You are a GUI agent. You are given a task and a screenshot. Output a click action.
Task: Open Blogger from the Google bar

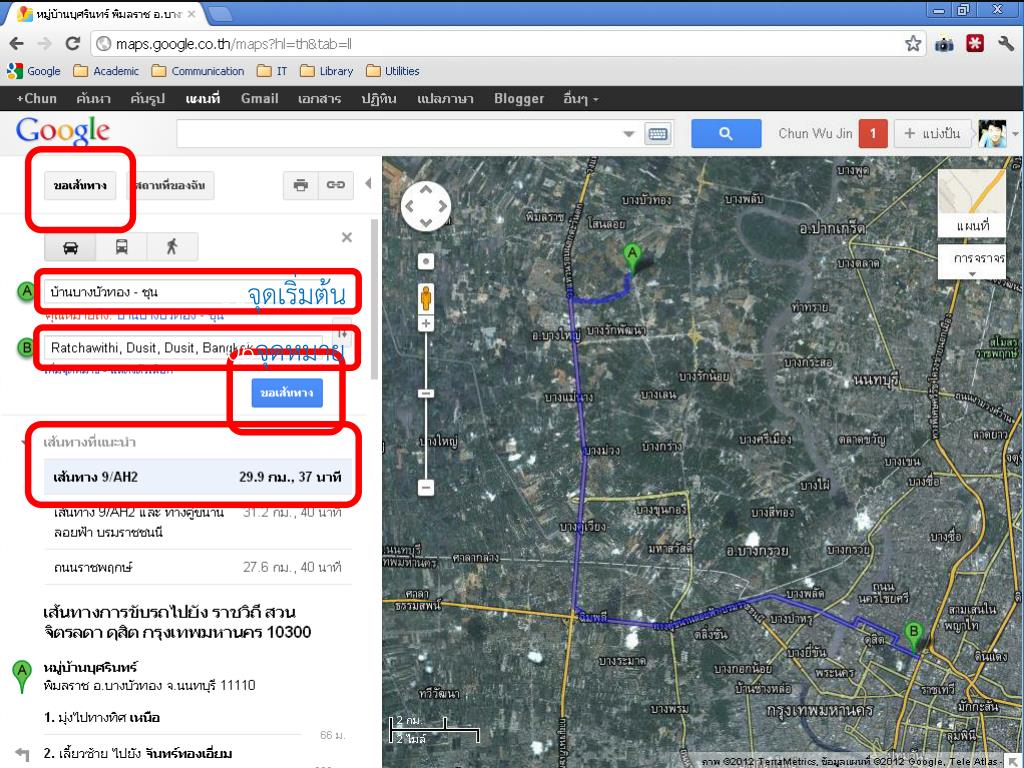[x=519, y=99]
